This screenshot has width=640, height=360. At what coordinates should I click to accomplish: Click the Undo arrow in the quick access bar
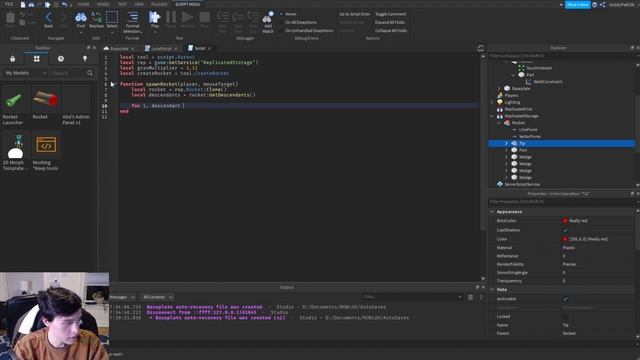click(64, 4)
